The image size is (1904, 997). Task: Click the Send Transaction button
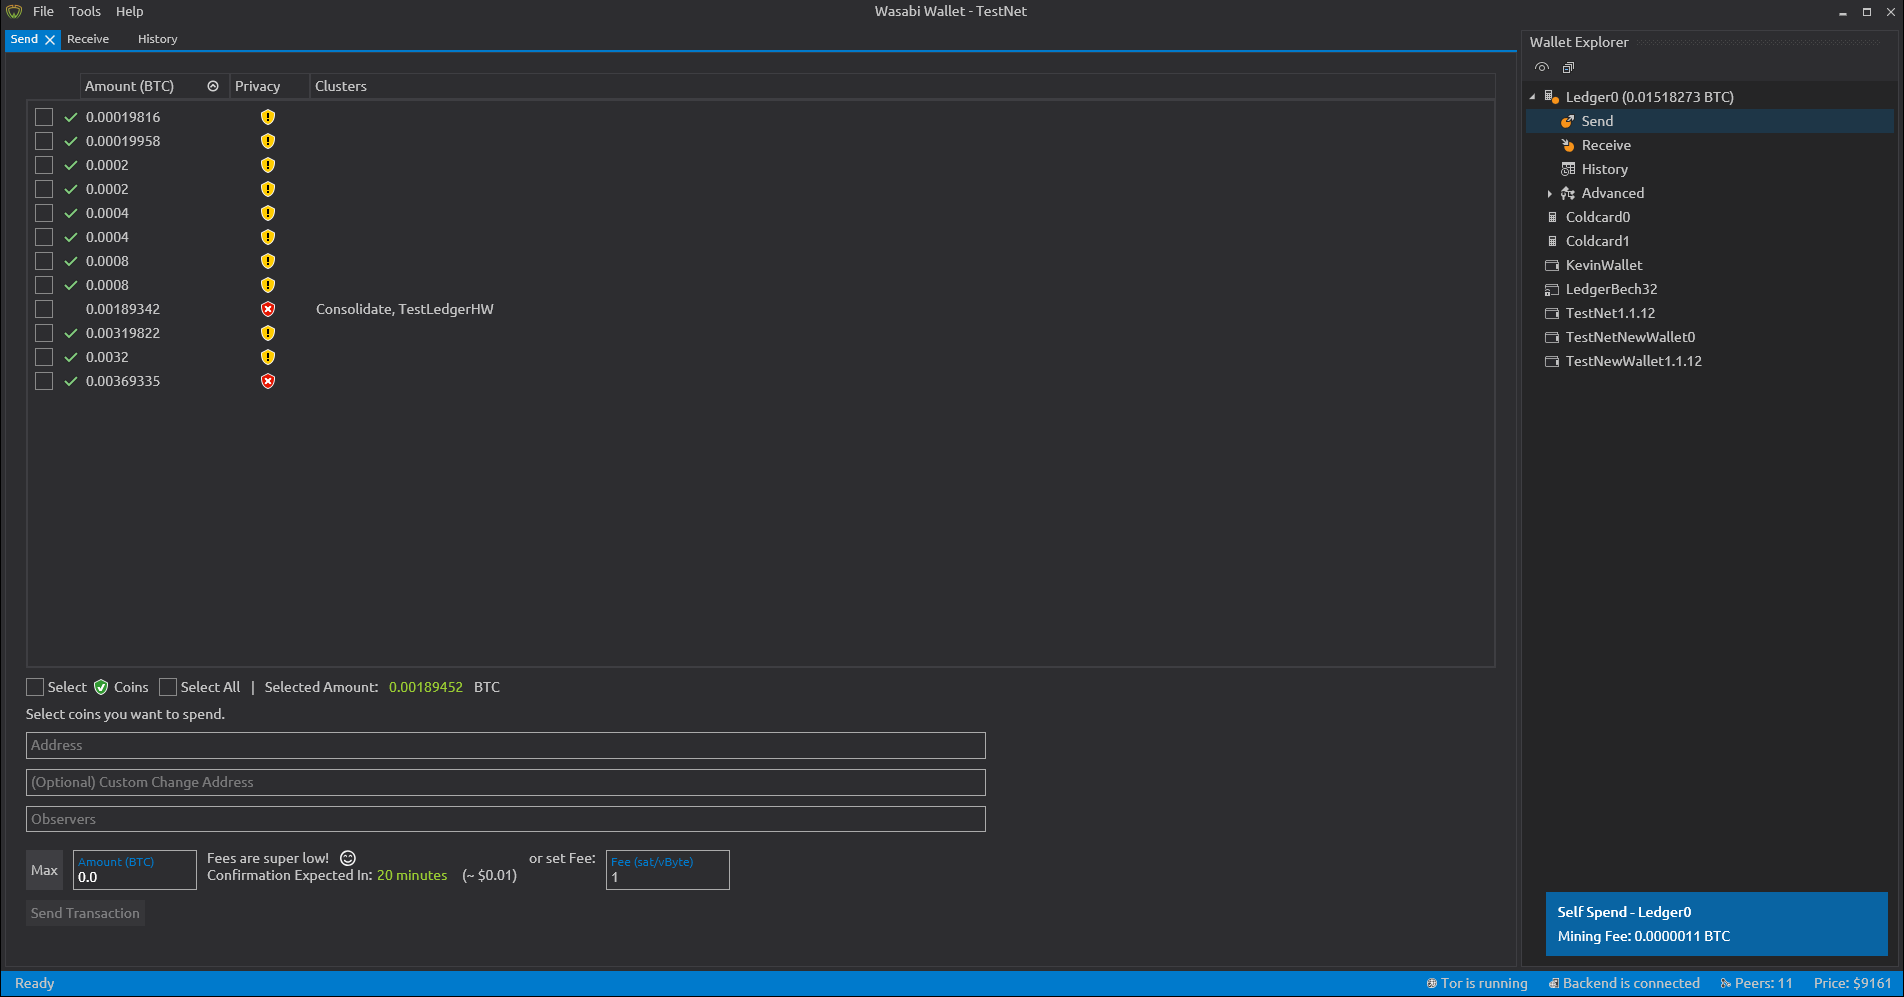coord(85,913)
